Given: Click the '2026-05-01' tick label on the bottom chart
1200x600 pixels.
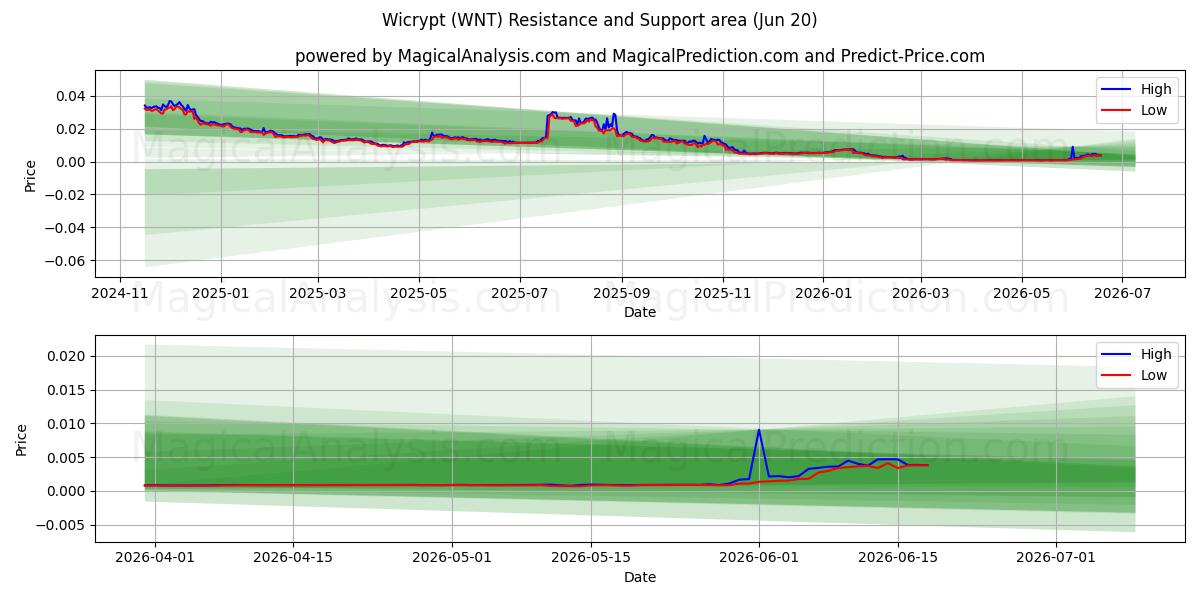Looking at the screenshot, I should pyautogui.click(x=451, y=558).
